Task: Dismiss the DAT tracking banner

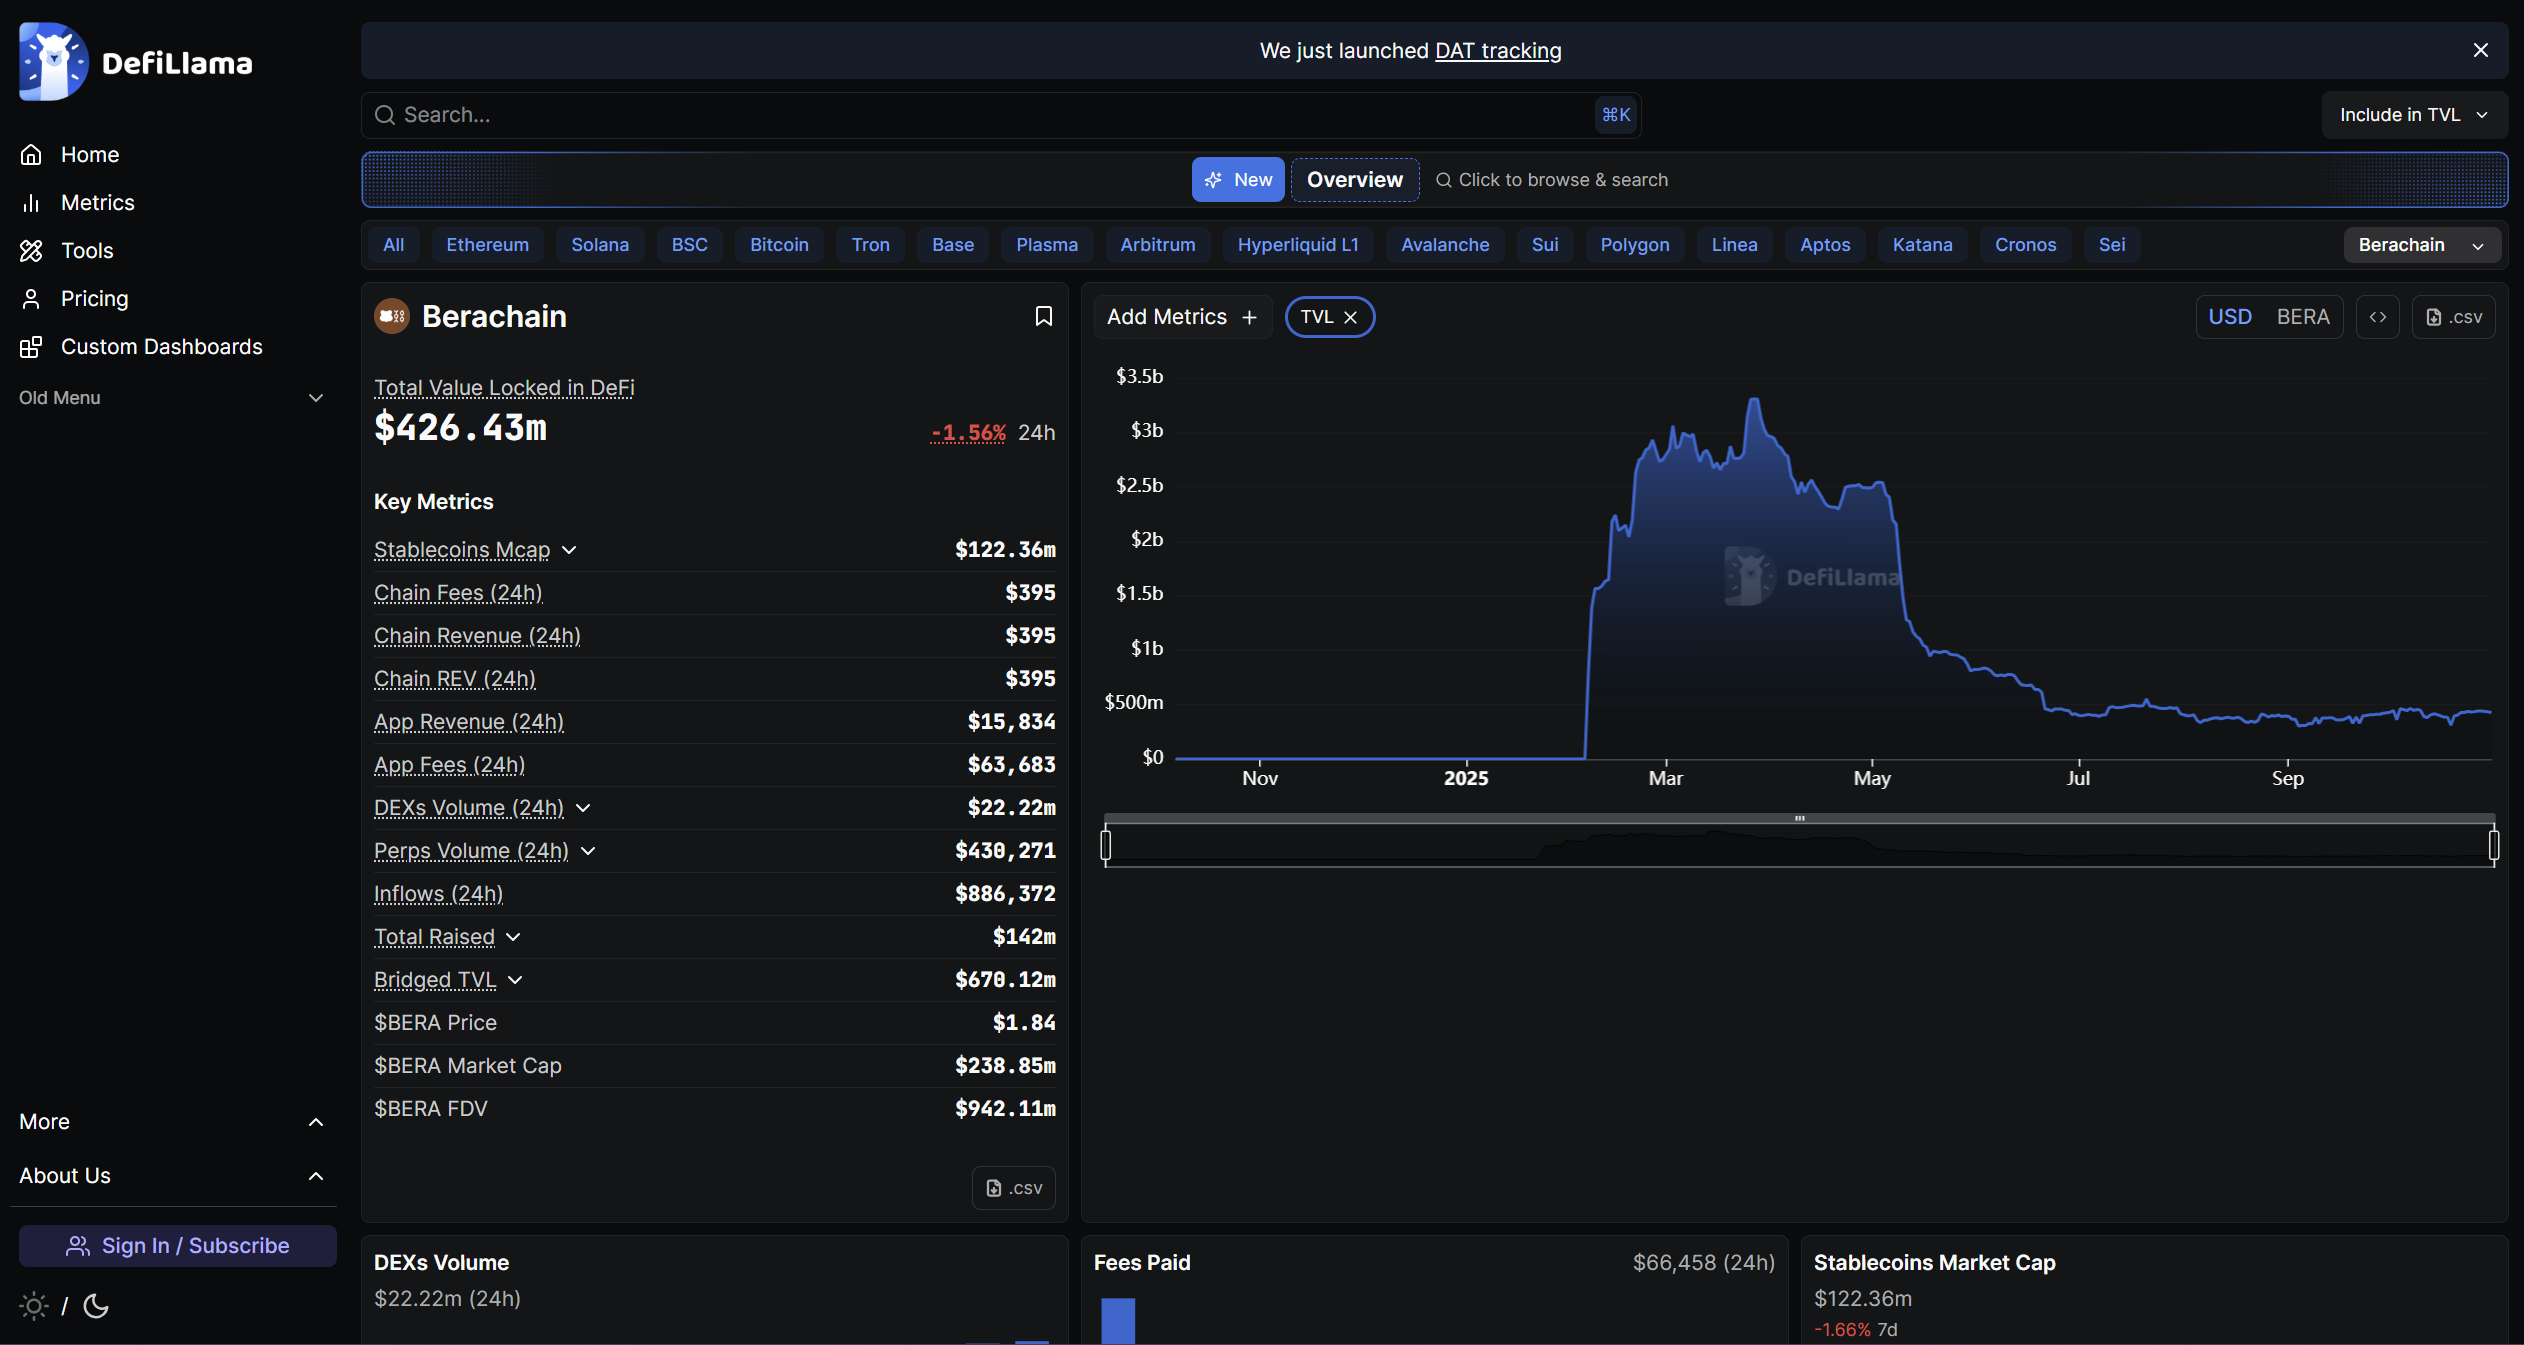Action: click(2480, 50)
